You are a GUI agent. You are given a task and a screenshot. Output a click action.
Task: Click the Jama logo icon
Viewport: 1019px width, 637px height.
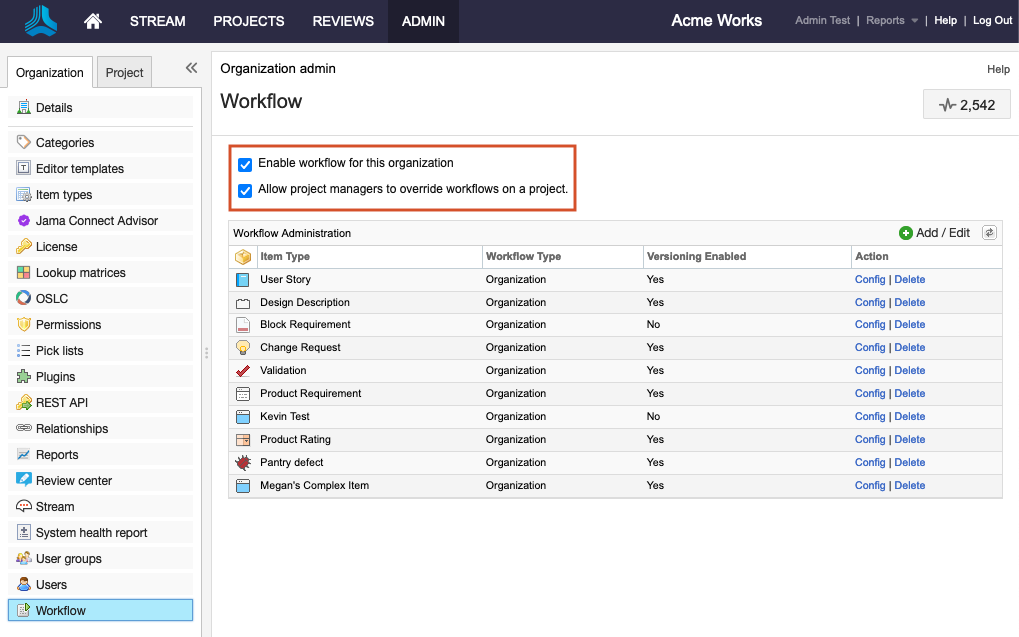click(x=42, y=21)
